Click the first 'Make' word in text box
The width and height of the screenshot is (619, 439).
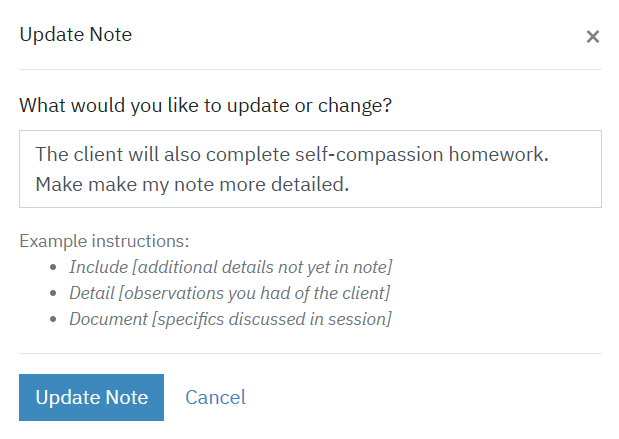tap(59, 184)
